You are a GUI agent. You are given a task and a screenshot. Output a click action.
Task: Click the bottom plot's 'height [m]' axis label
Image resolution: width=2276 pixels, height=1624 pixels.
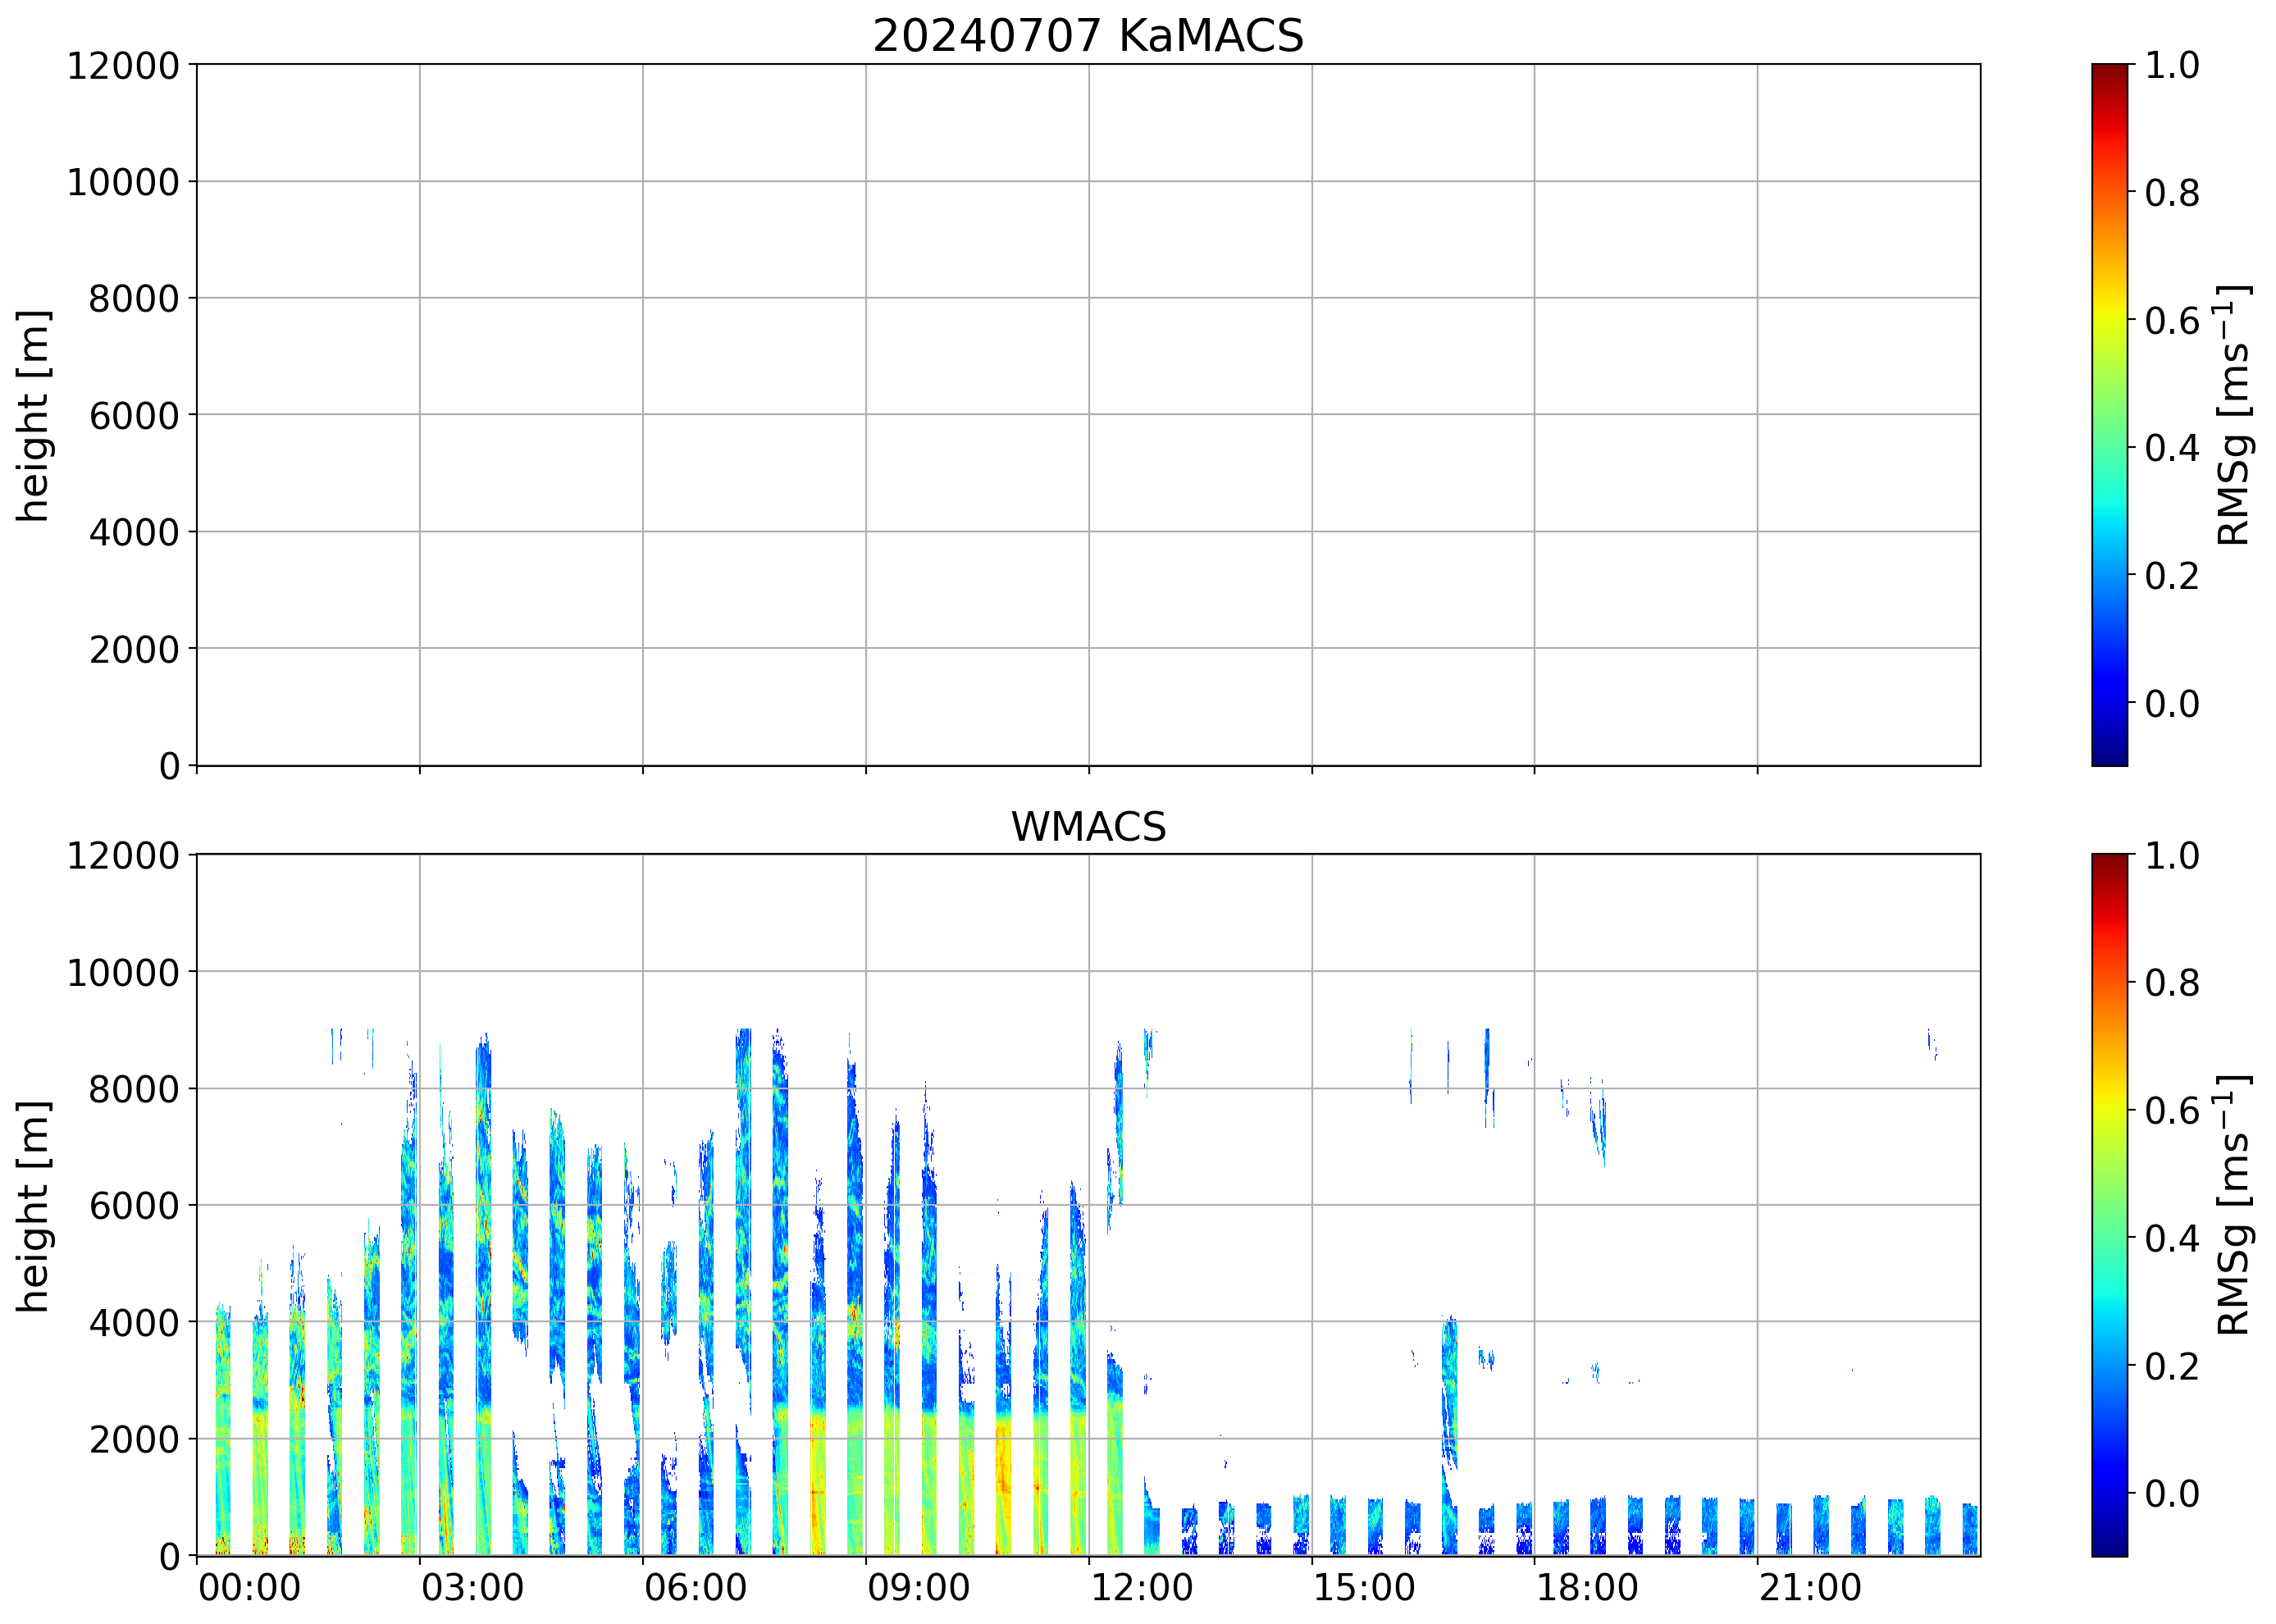pyautogui.click(x=33, y=1206)
